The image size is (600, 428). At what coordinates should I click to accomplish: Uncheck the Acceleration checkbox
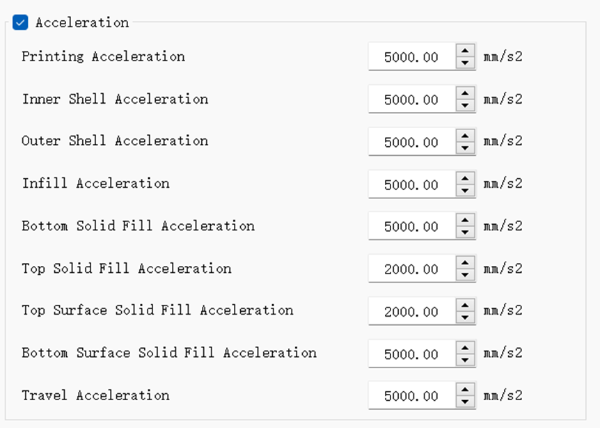21,22
